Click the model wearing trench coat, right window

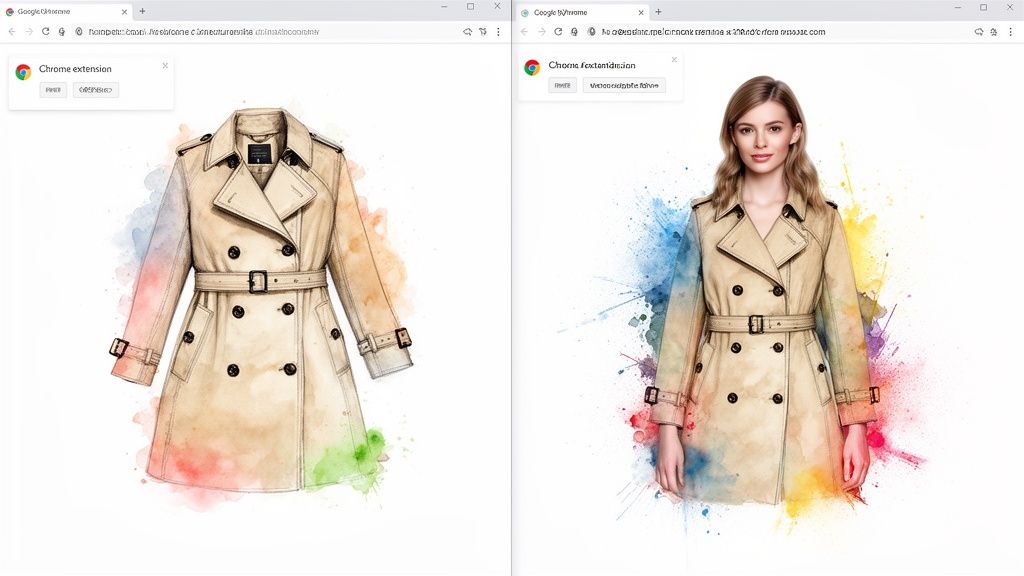pyautogui.click(x=763, y=291)
